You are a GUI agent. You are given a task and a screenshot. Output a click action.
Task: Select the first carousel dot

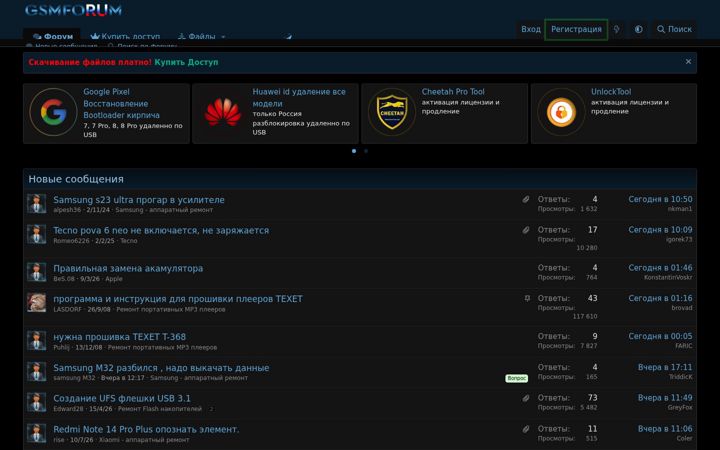[354, 151]
